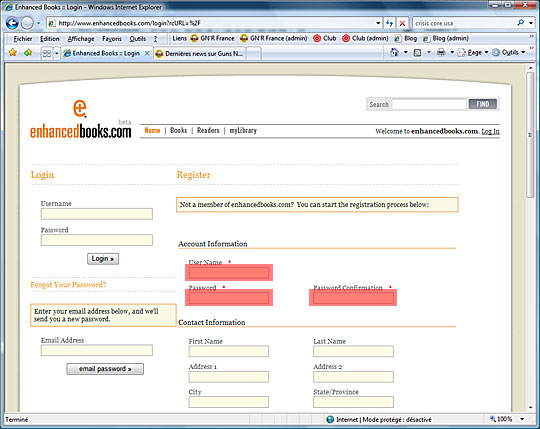Click the State/Province field

(353, 402)
